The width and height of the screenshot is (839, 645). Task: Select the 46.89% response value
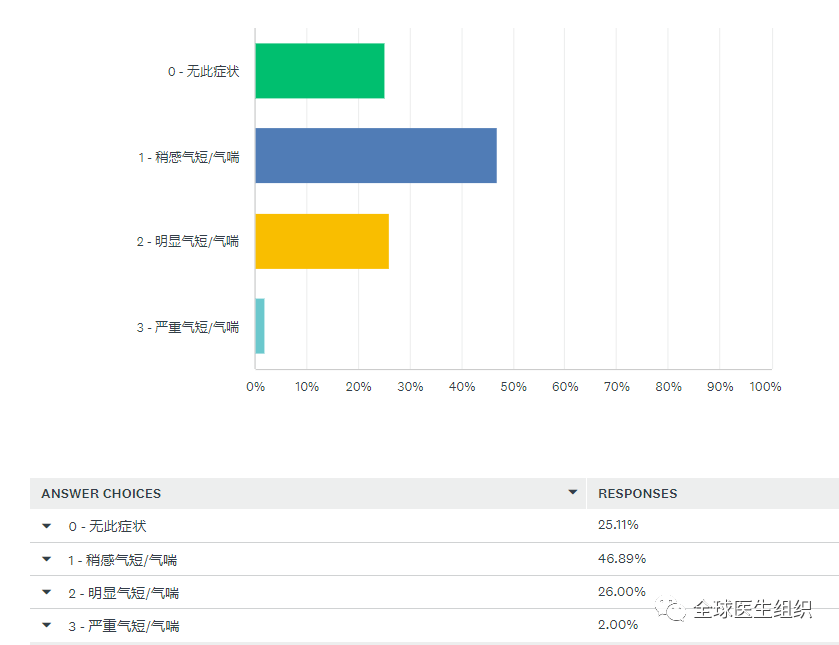point(621,558)
